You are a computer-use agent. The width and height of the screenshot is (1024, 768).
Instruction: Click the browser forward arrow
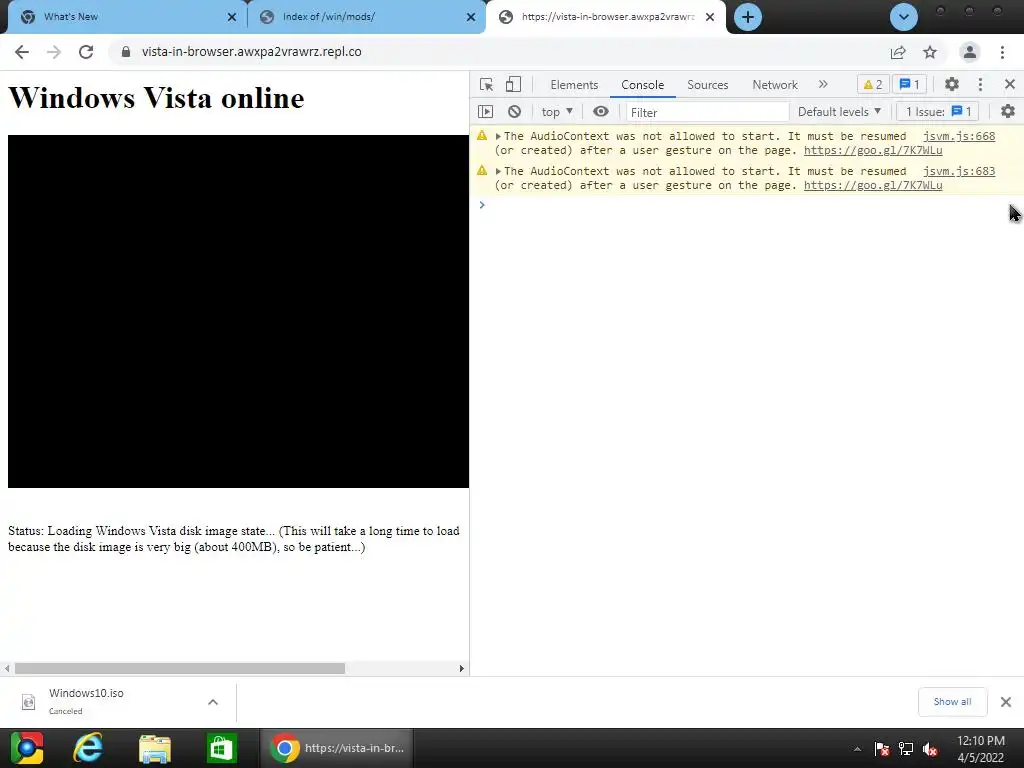(x=54, y=52)
